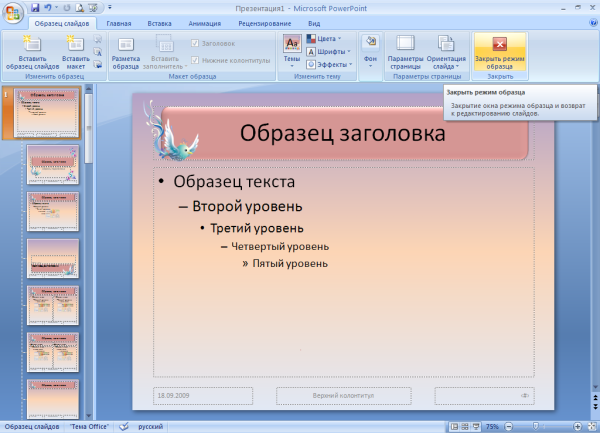600x433 pixels.
Task: Click thumbnail pane scroll up arrow
Action: (88, 89)
